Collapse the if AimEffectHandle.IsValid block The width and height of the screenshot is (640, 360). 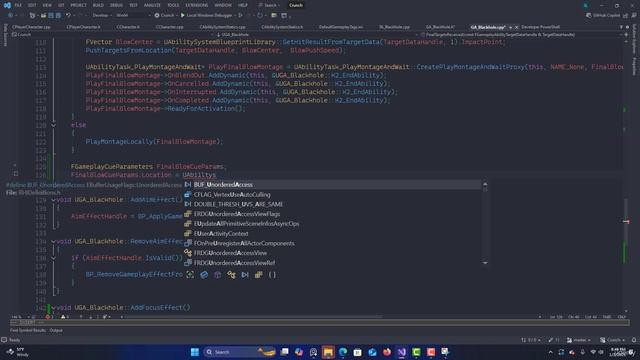click(x=53, y=258)
